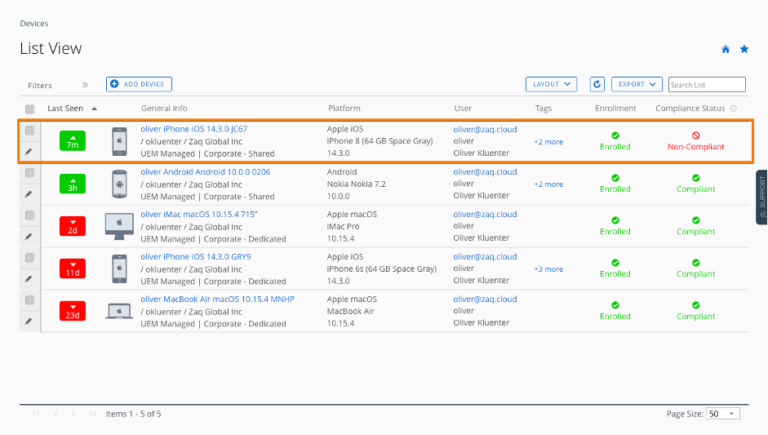The image size is (768, 435).
Task: Open the Export dropdown
Action: pos(637,84)
